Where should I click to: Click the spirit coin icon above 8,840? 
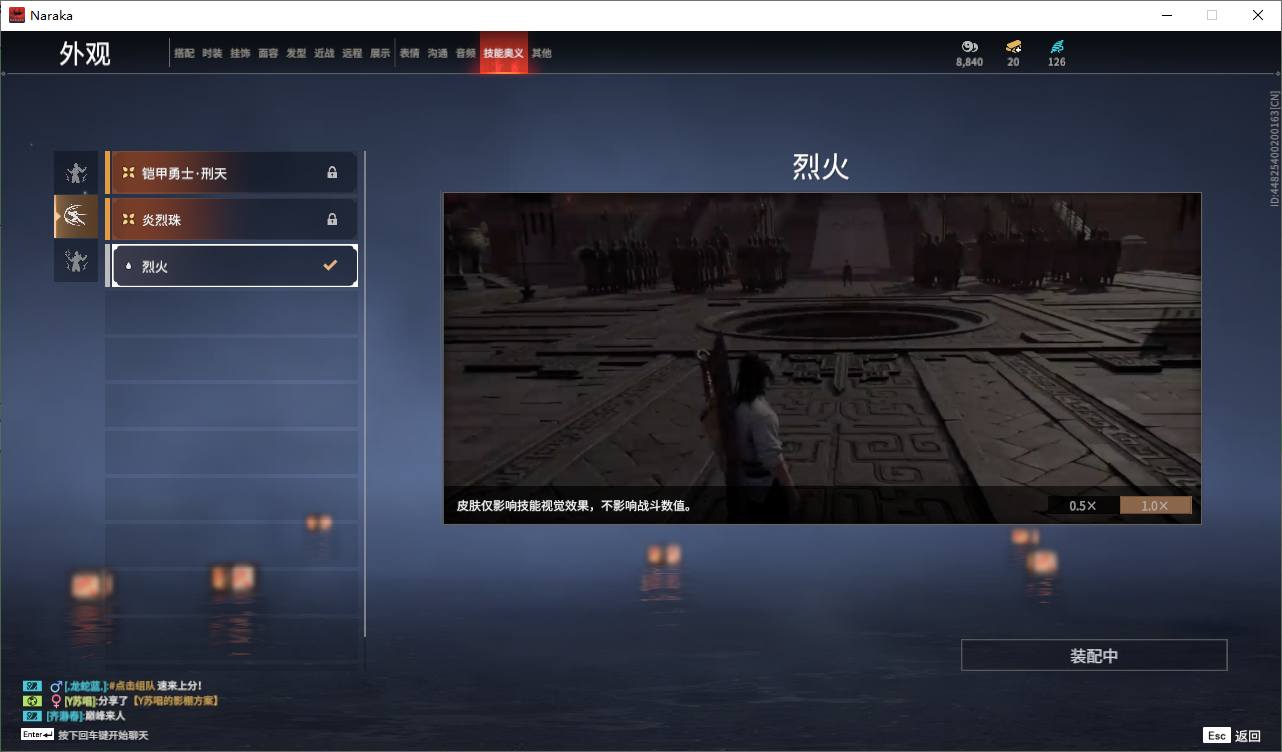[969, 46]
